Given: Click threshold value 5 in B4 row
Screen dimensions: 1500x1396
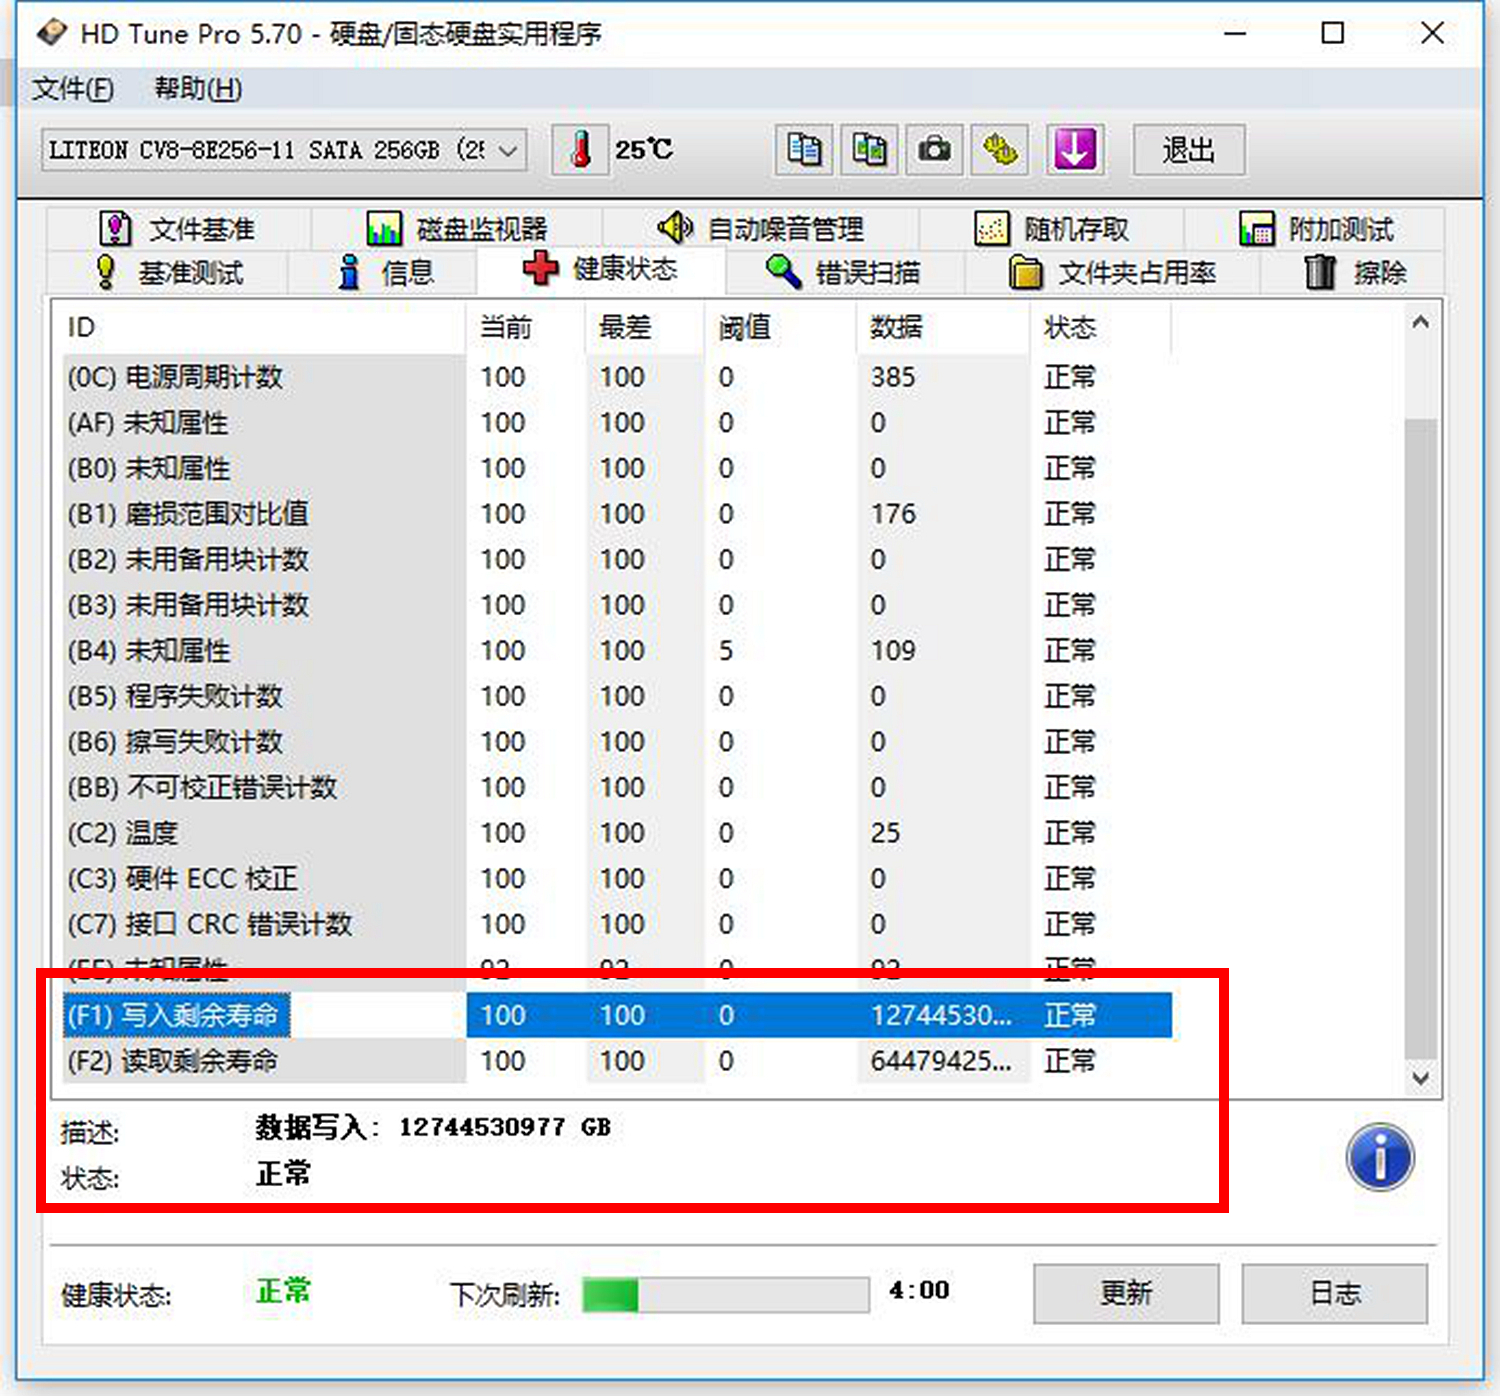Looking at the screenshot, I should pyautogui.click(x=726, y=651).
